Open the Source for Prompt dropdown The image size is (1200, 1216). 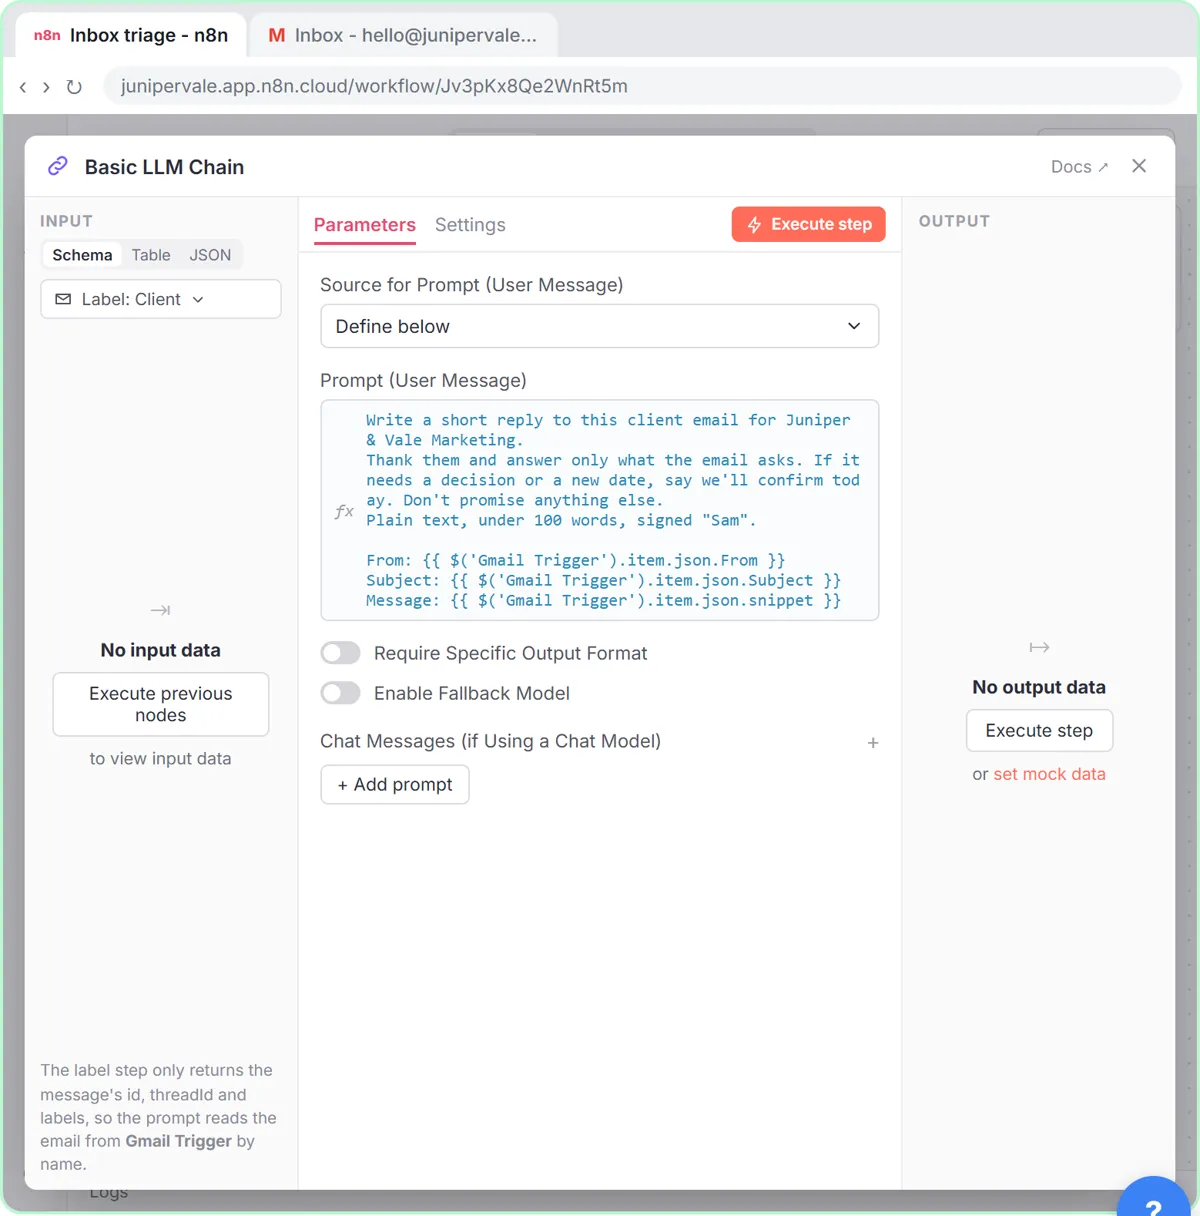tap(600, 326)
